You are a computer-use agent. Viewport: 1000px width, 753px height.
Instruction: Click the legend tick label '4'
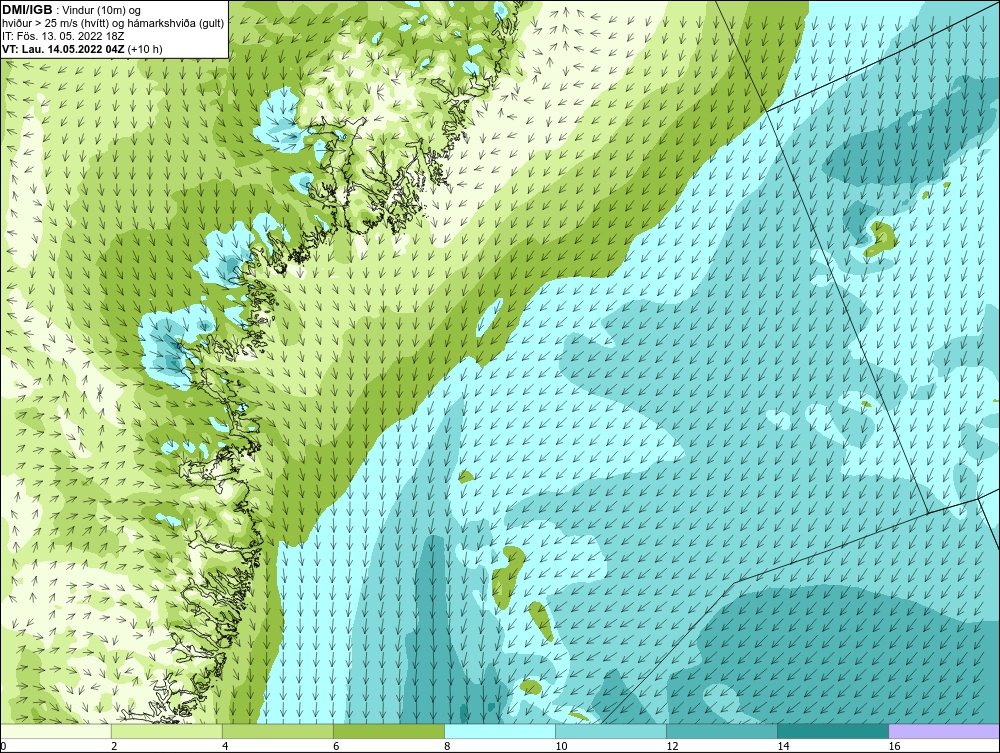pyautogui.click(x=224, y=746)
